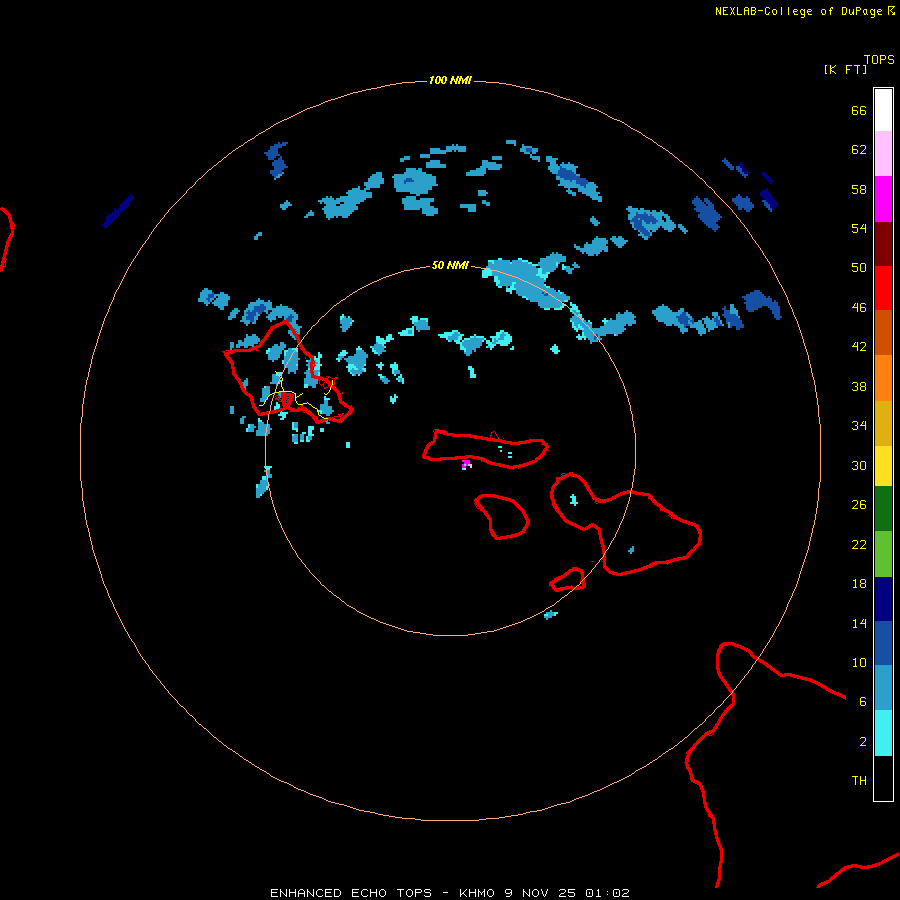Click the legend value '18'
This screenshot has width=900, height=900.
pyautogui.click(x=859, y=584)
